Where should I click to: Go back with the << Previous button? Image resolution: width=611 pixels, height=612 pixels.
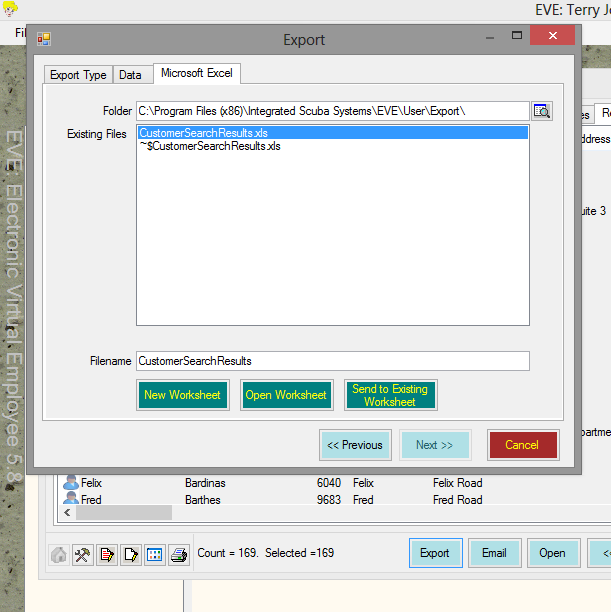pyautogui.click(x=355, y=445)
